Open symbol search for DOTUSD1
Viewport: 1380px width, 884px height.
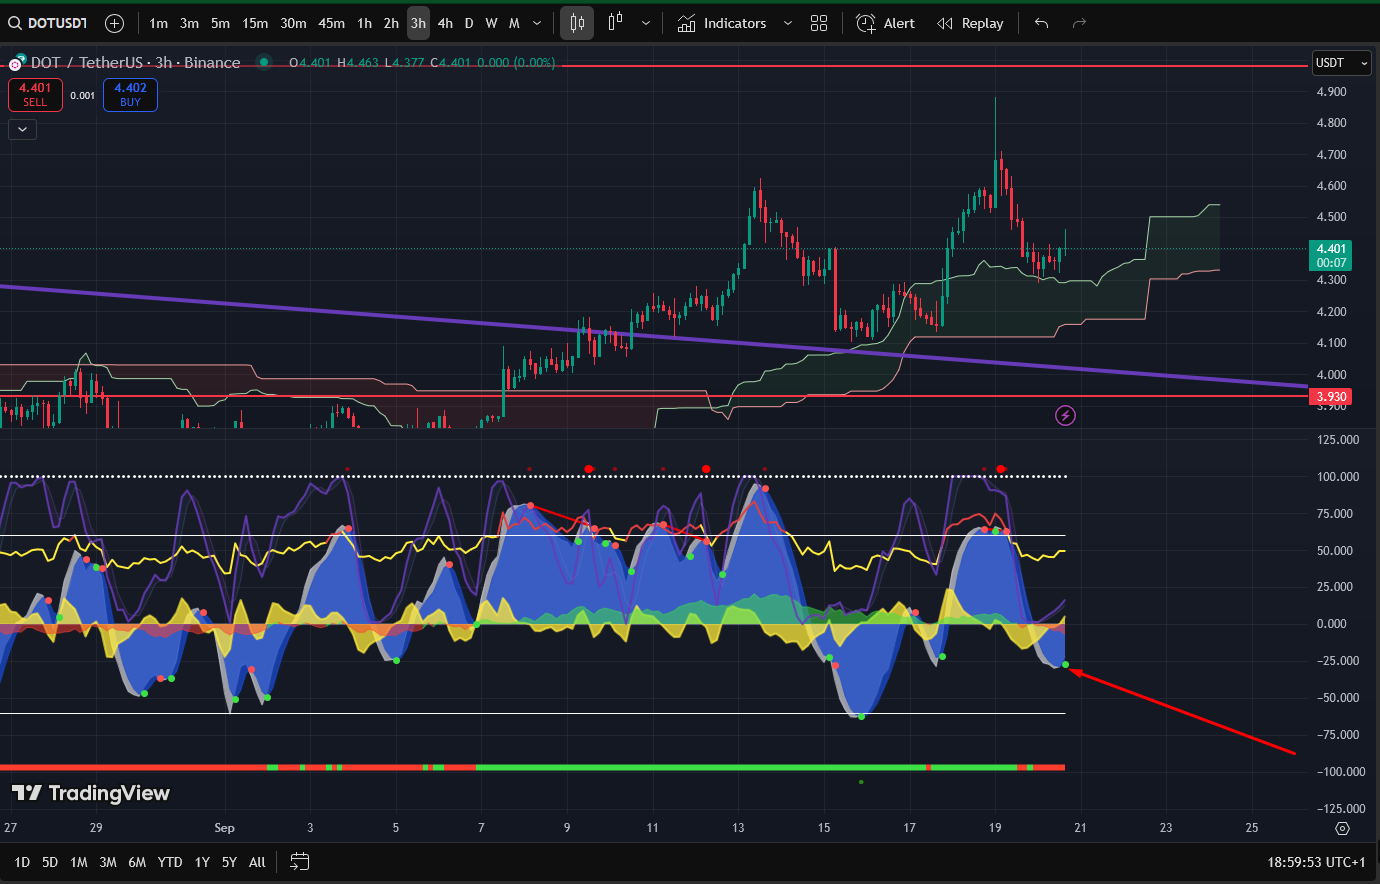(x=48, y=23)
